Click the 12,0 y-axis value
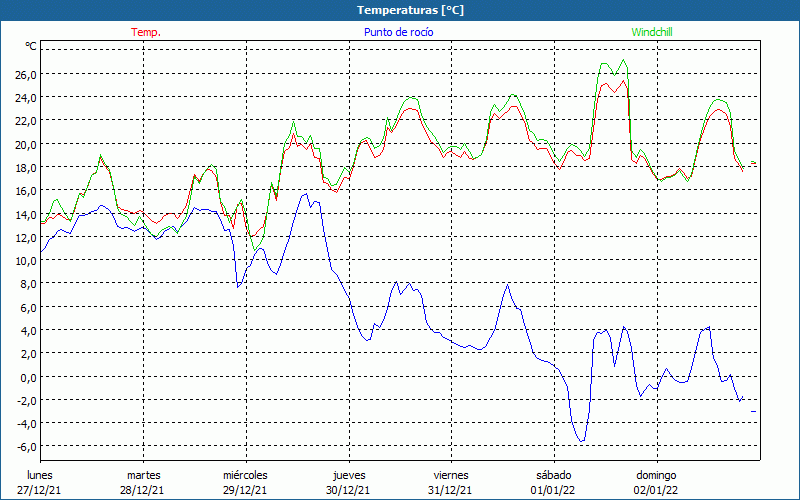Viewport: 800px width, 500px height. (x=26, y=237)
